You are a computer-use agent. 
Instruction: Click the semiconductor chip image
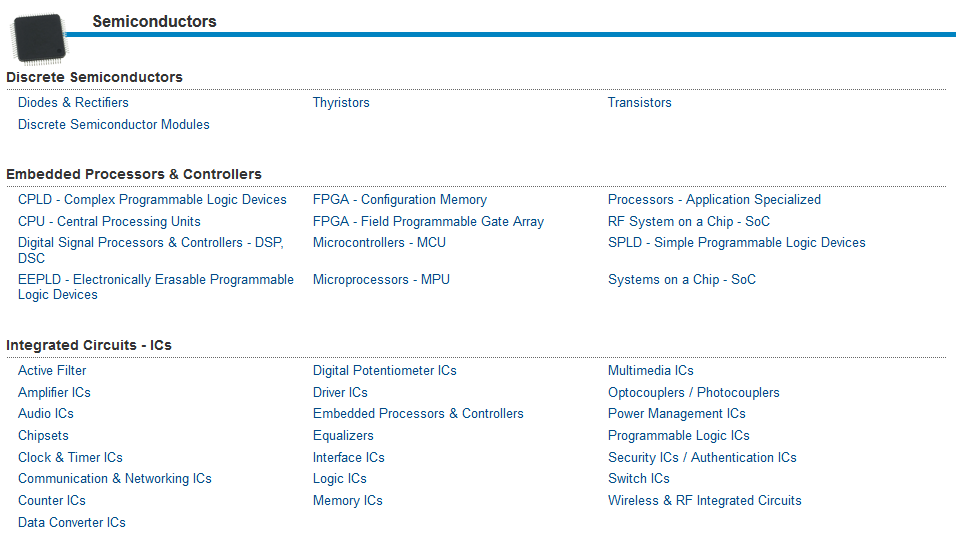coord(39,39)
